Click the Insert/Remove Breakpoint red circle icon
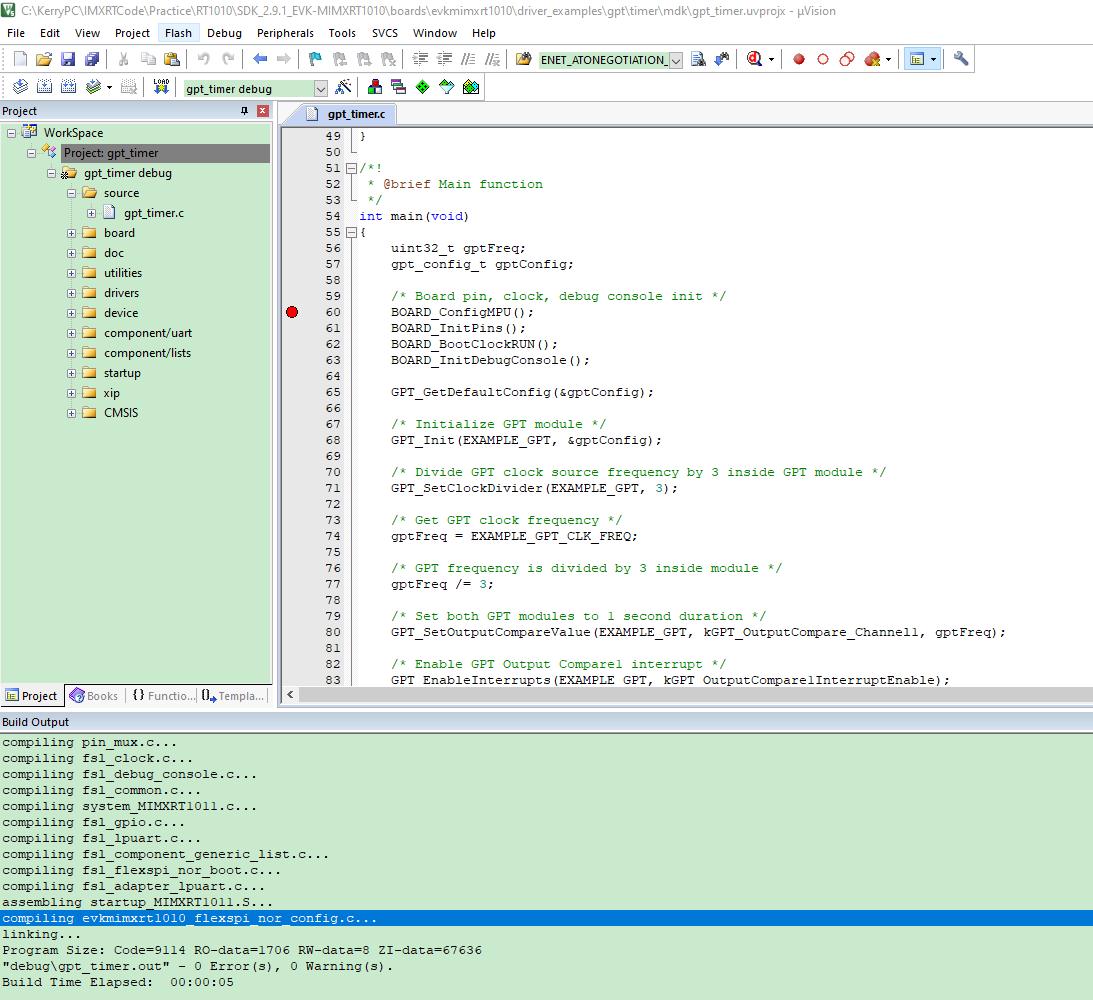 coord(799,59)
